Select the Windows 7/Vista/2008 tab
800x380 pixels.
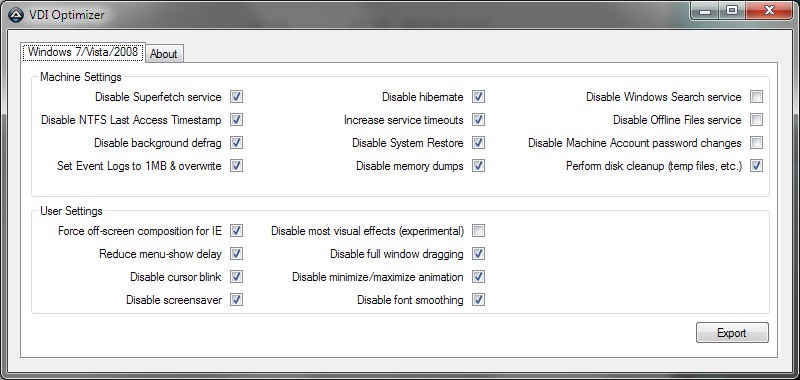(83, 52)
